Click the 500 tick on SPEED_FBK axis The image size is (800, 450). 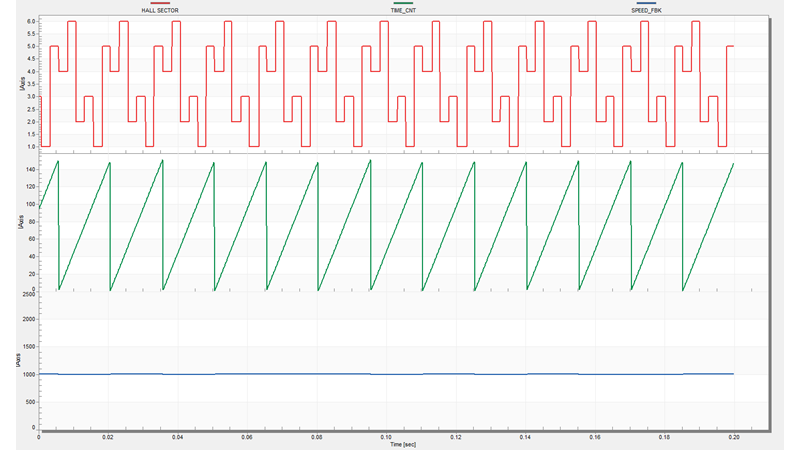pos(31,402)
